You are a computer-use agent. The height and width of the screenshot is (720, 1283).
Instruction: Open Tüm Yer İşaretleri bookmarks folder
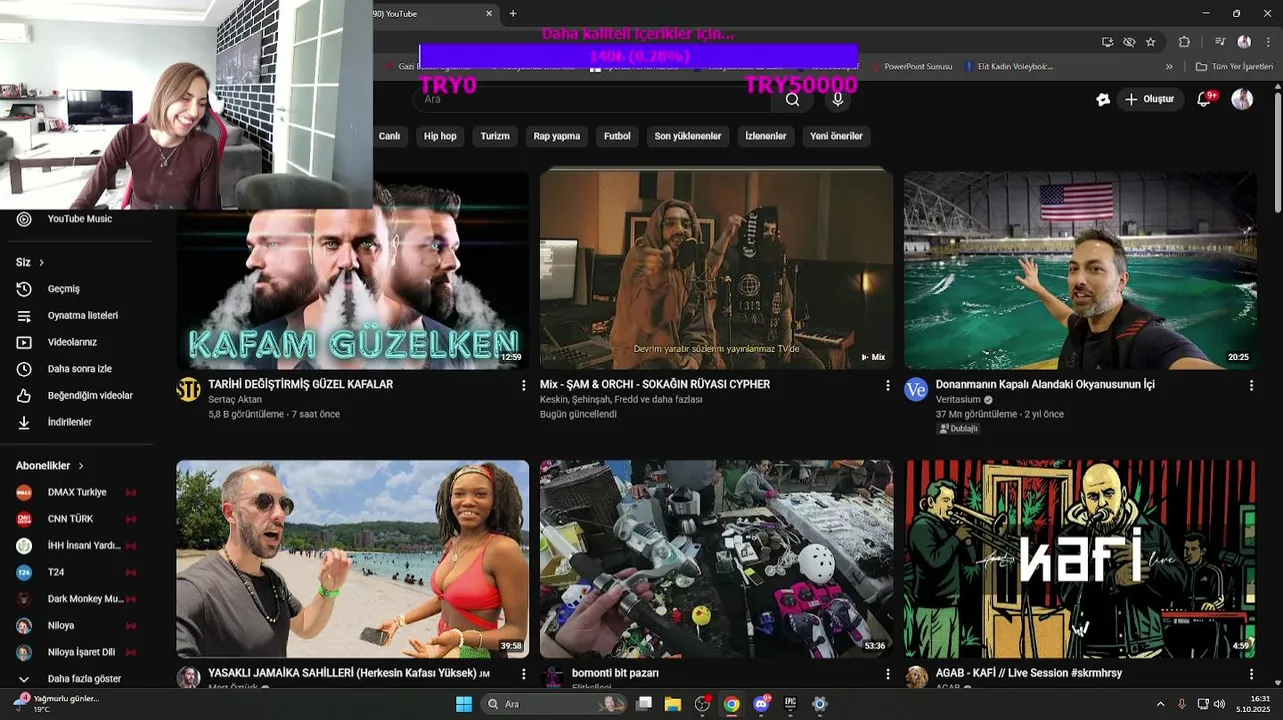click(x=1235, y=67)
